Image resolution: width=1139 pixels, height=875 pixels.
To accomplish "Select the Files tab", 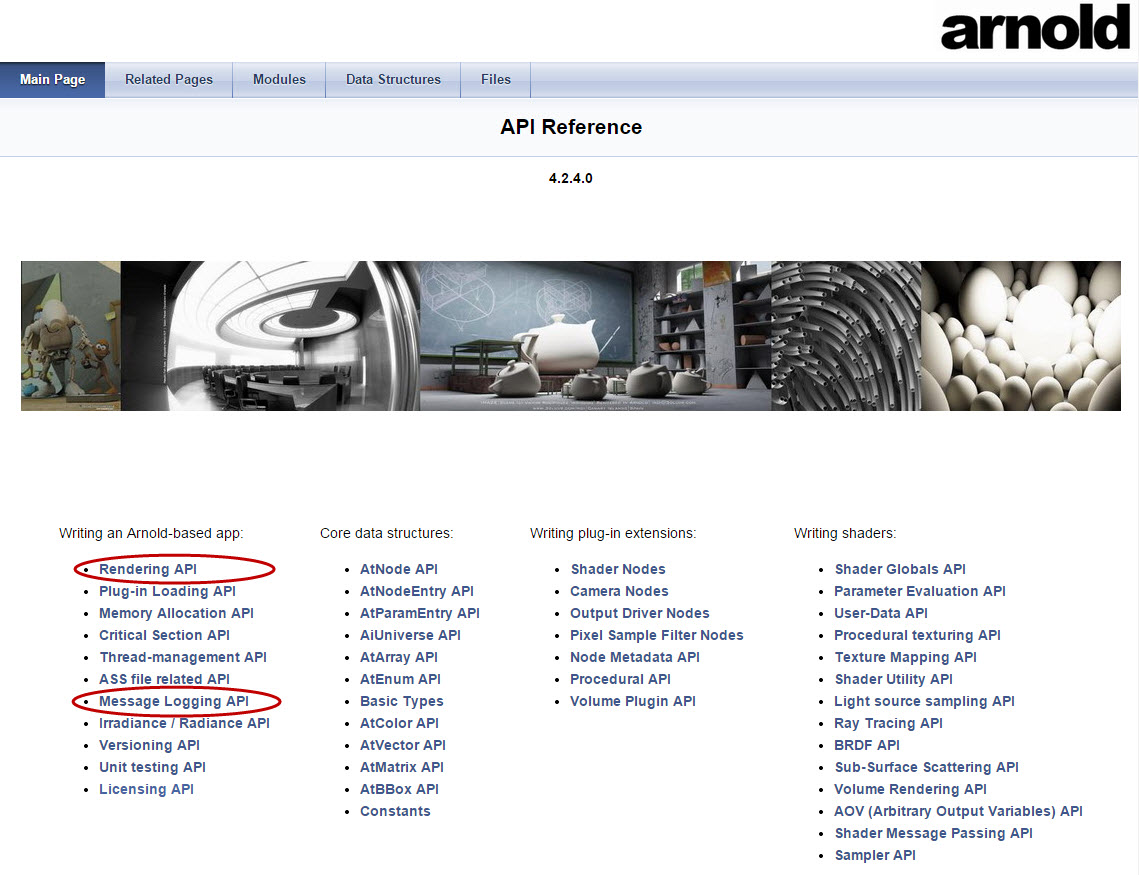I will [x=495, y=80].
